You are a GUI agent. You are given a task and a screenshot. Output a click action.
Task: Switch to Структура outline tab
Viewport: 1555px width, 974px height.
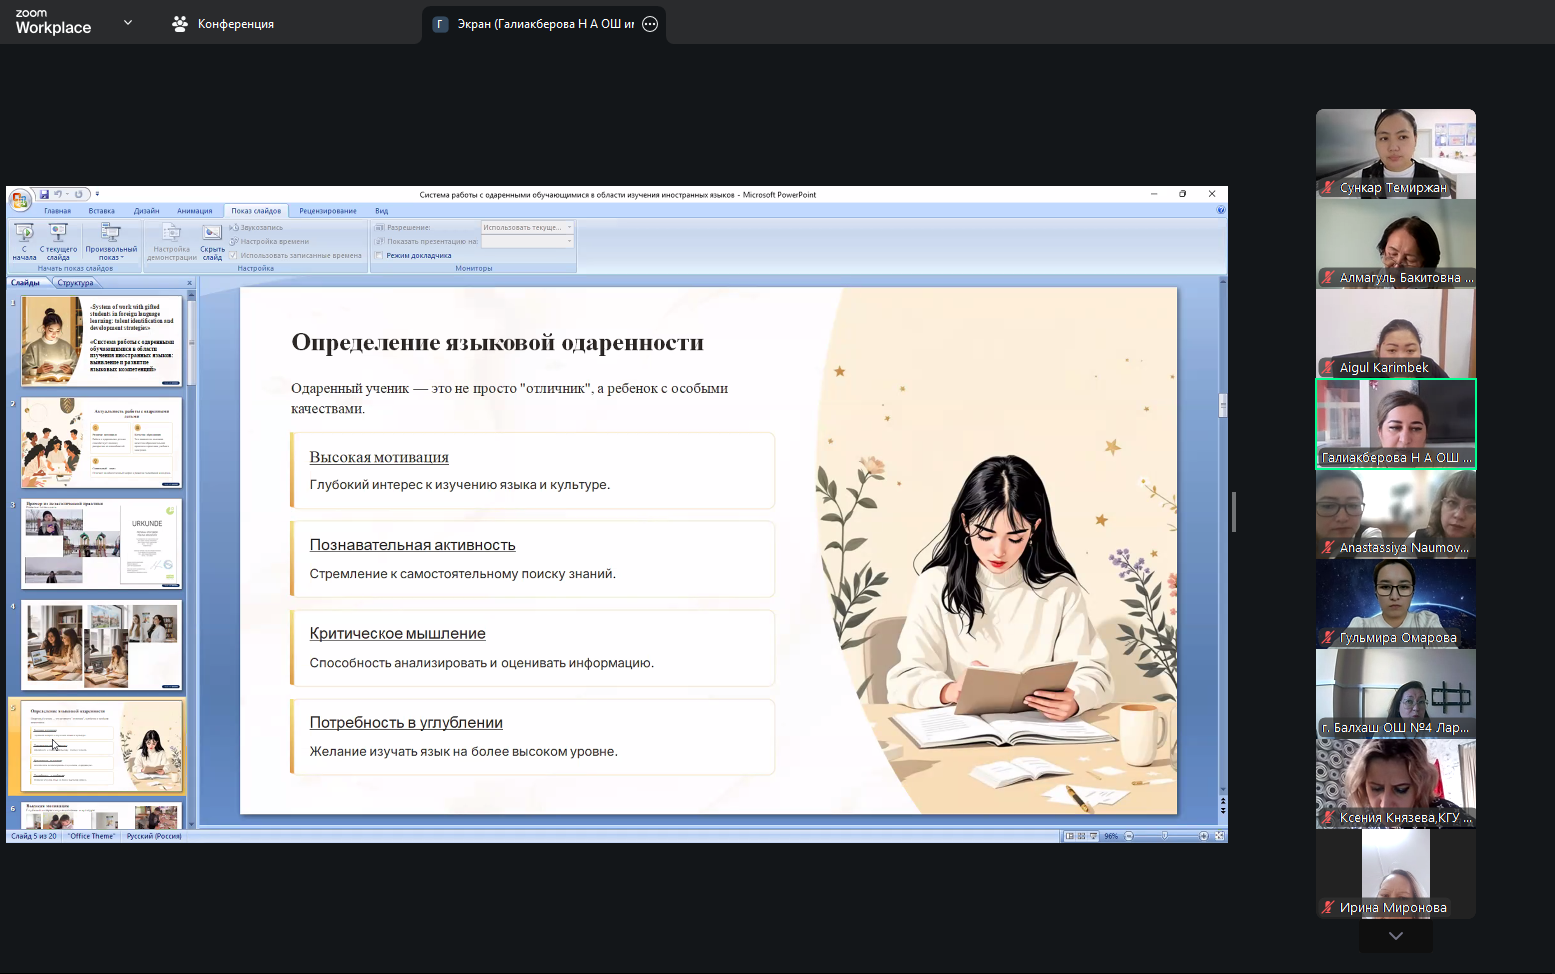click(x=75, y=283)
